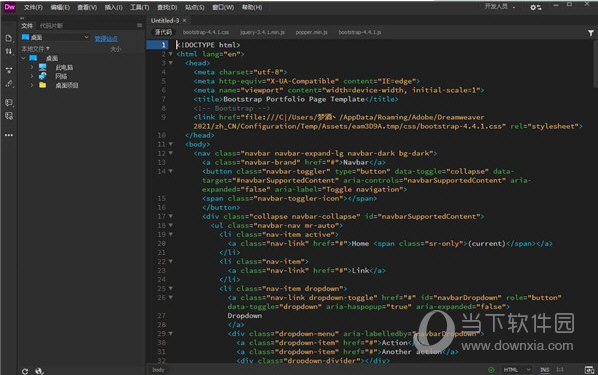This screenshot has width=598, height=375.
Task: Toggle the INS insert mode indicator
Action: click(545, 370)
